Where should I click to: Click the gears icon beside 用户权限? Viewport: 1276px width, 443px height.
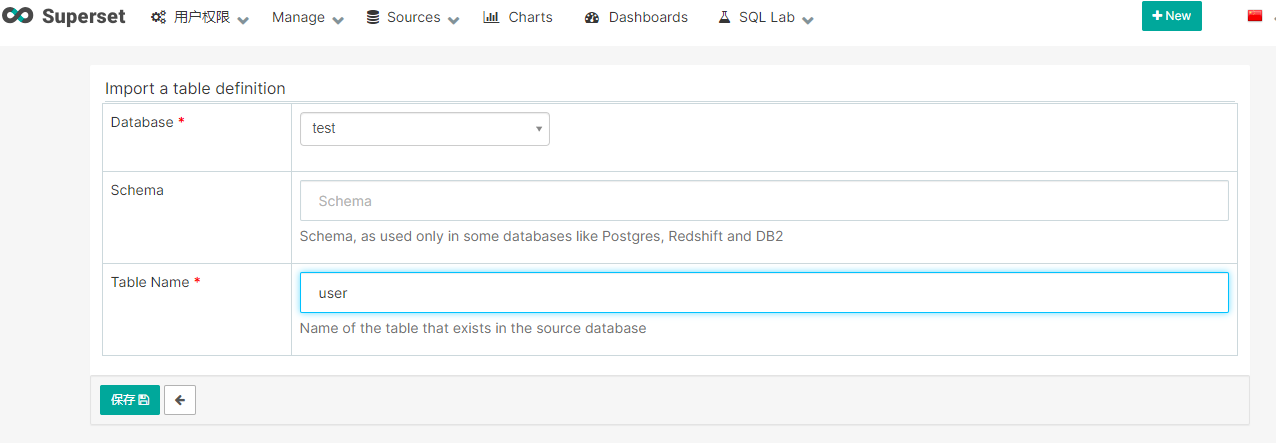coord(158,17)
